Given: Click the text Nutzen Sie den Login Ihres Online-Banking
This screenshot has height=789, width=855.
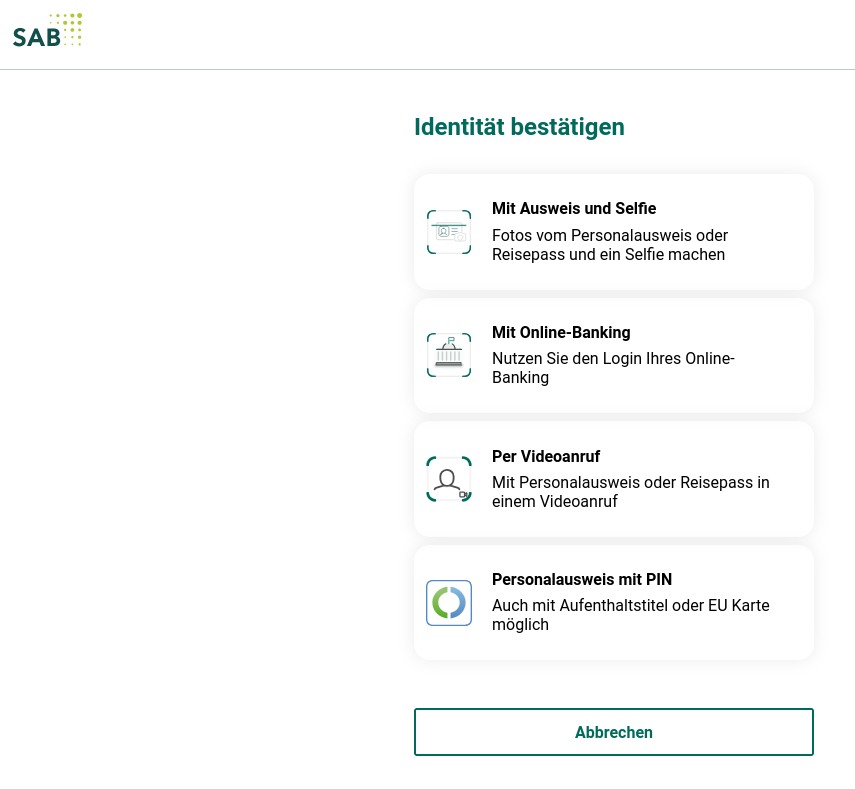Looking at the screenshot, I should [613, 368].
